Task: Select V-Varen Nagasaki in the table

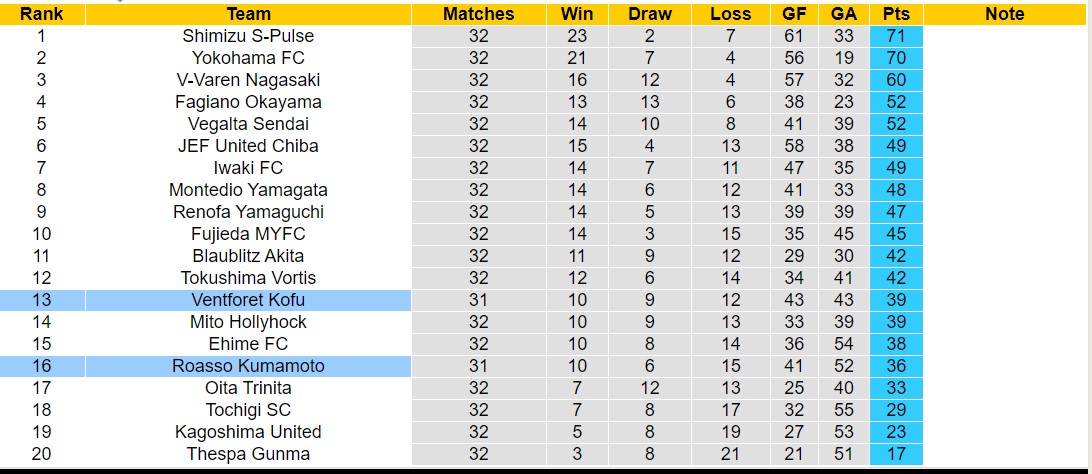Action: (x=248, y=80)
